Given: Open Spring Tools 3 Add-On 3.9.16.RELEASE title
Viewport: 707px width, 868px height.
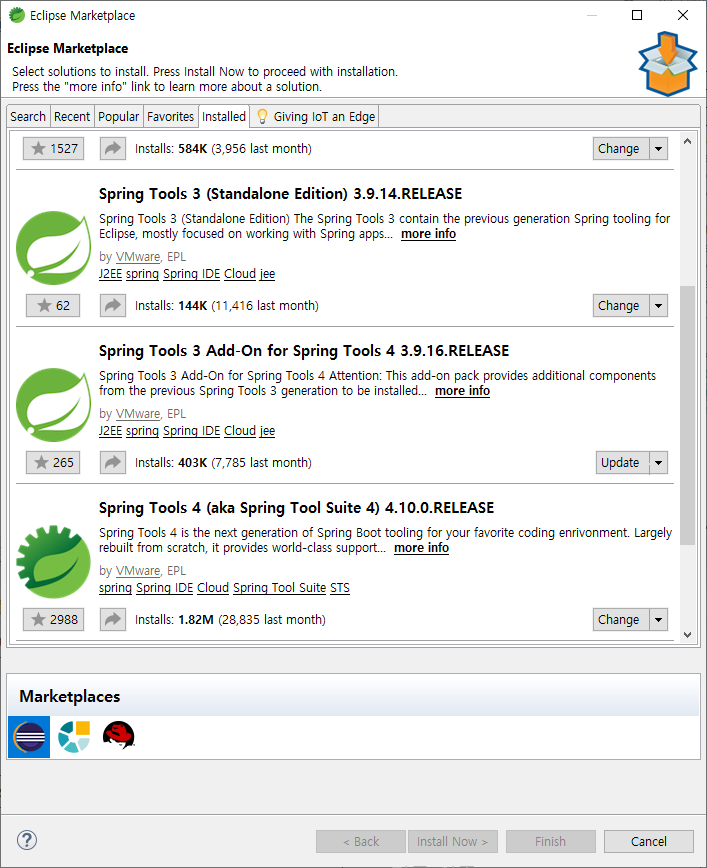Looking at the screenshot, I should [304, 351].
